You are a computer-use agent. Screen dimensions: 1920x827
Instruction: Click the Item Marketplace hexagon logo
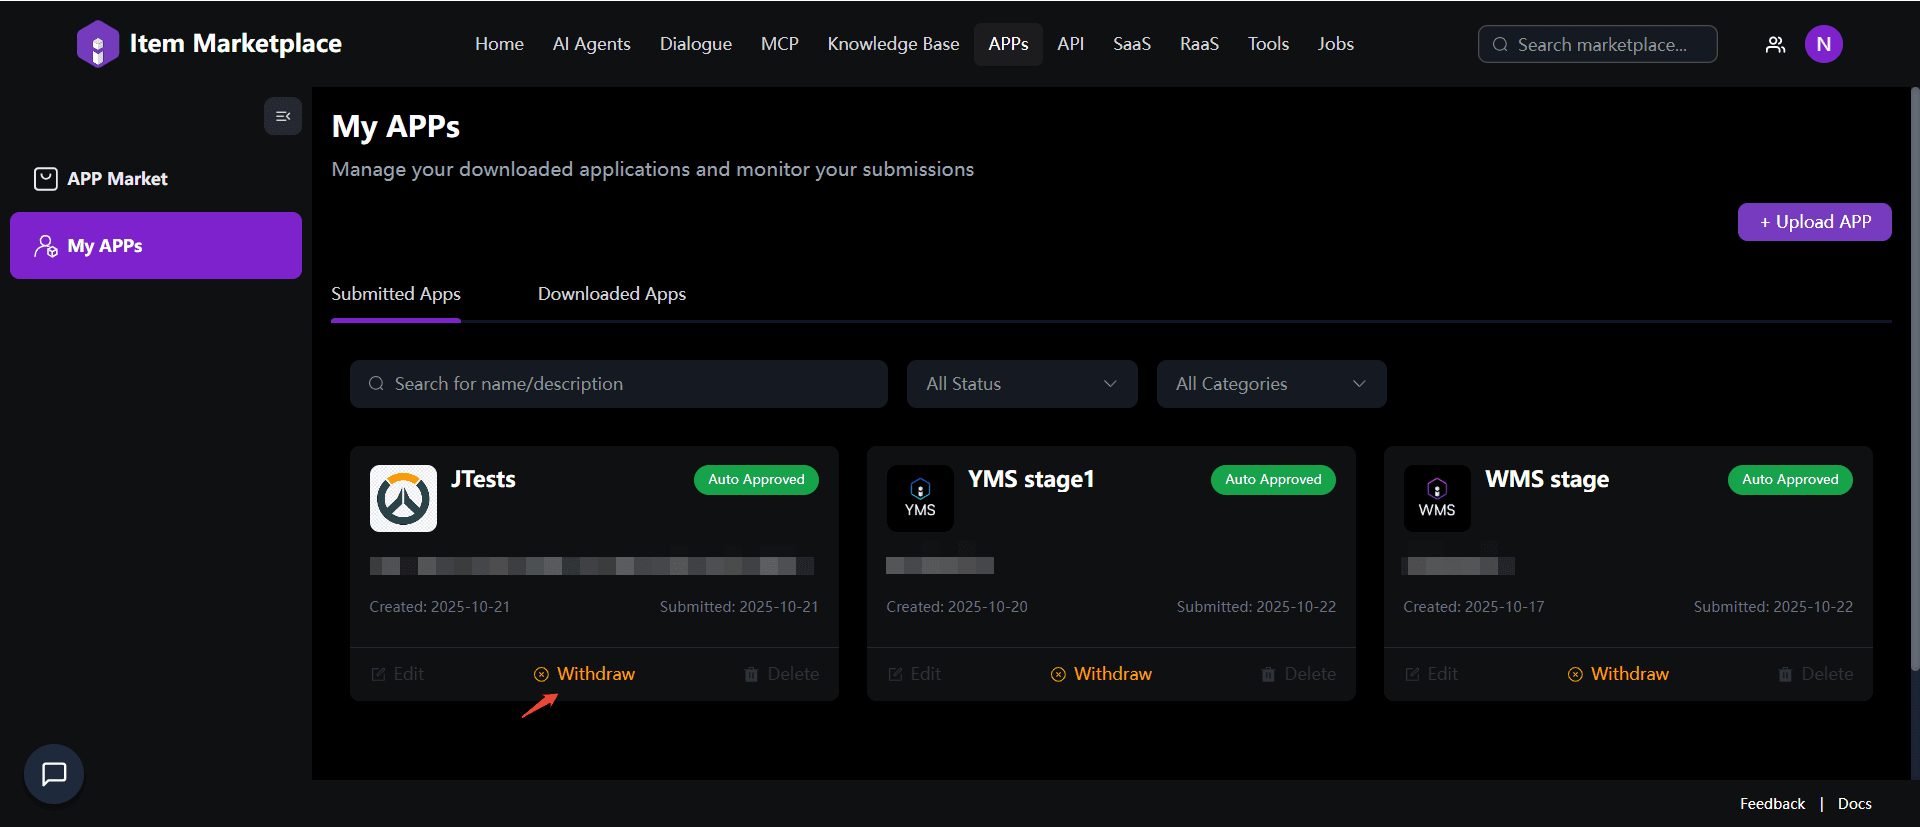click(97, 44)
